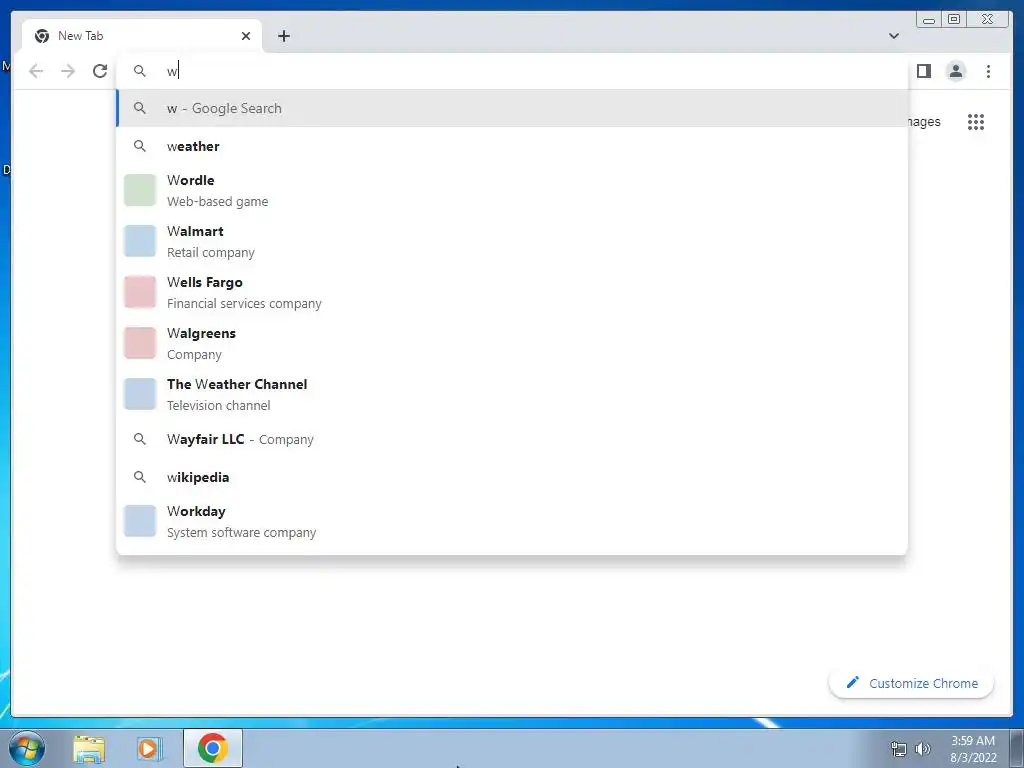Open File Explorer from taskbar

click(x=89, y=748)
